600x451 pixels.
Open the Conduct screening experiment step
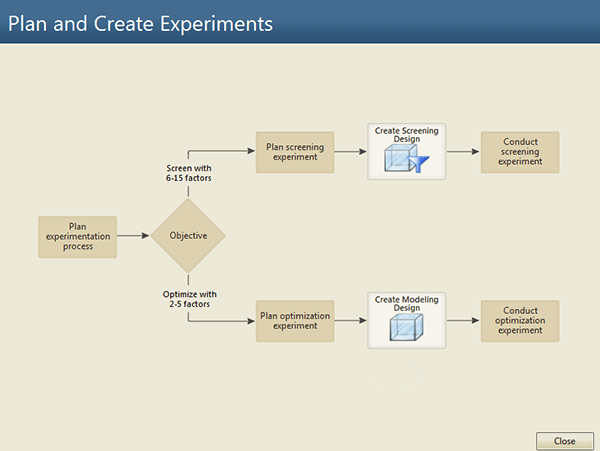(x=519, y=152)
